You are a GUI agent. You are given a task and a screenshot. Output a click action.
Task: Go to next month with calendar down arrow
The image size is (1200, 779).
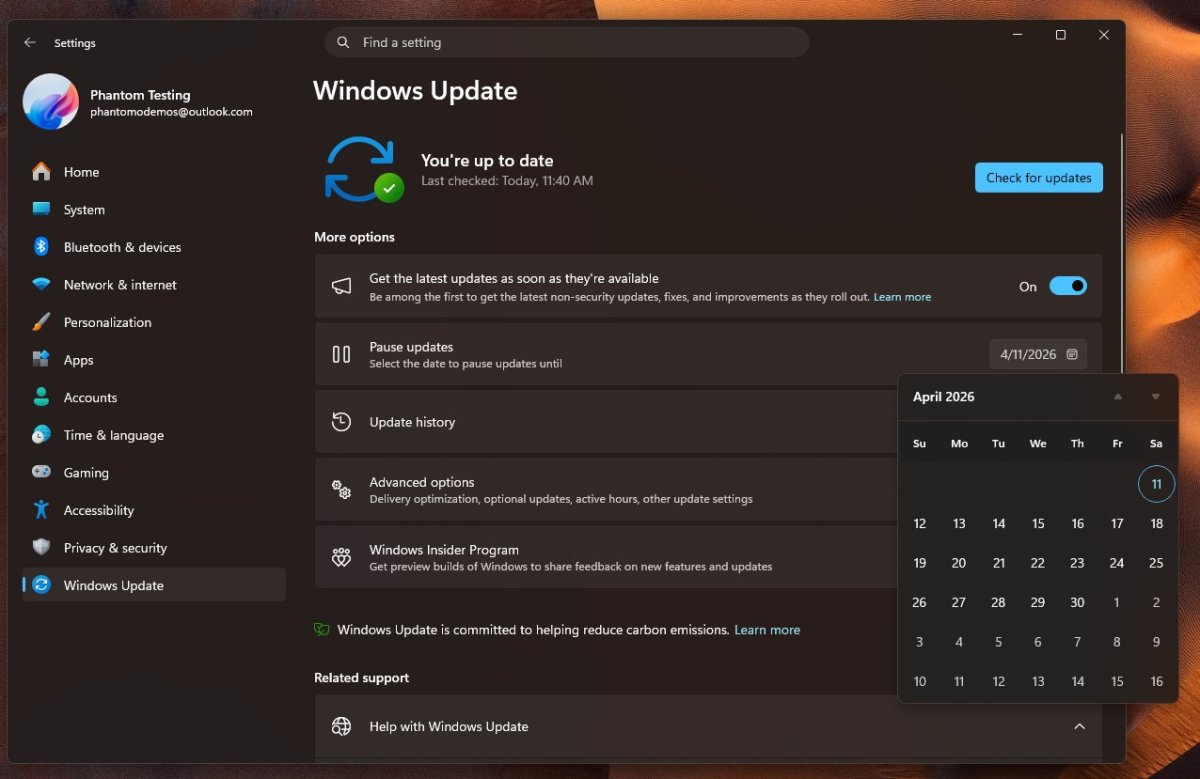pyautogui.click(x=1156, y=396)
